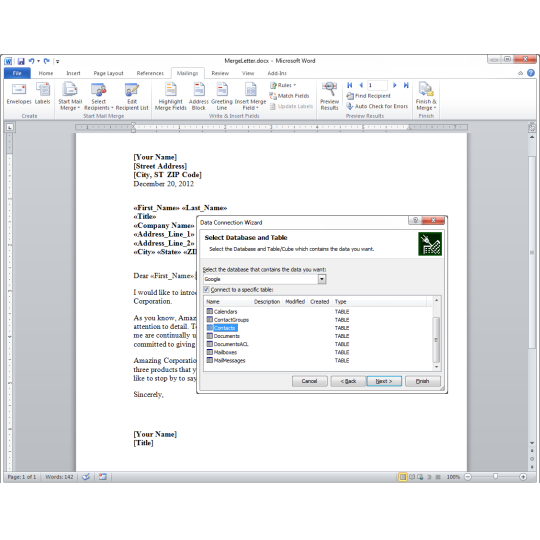Insert an Address Block
The height and width of the screenshot is (540, 540).
pyautogui.click(x=198, y=96)
